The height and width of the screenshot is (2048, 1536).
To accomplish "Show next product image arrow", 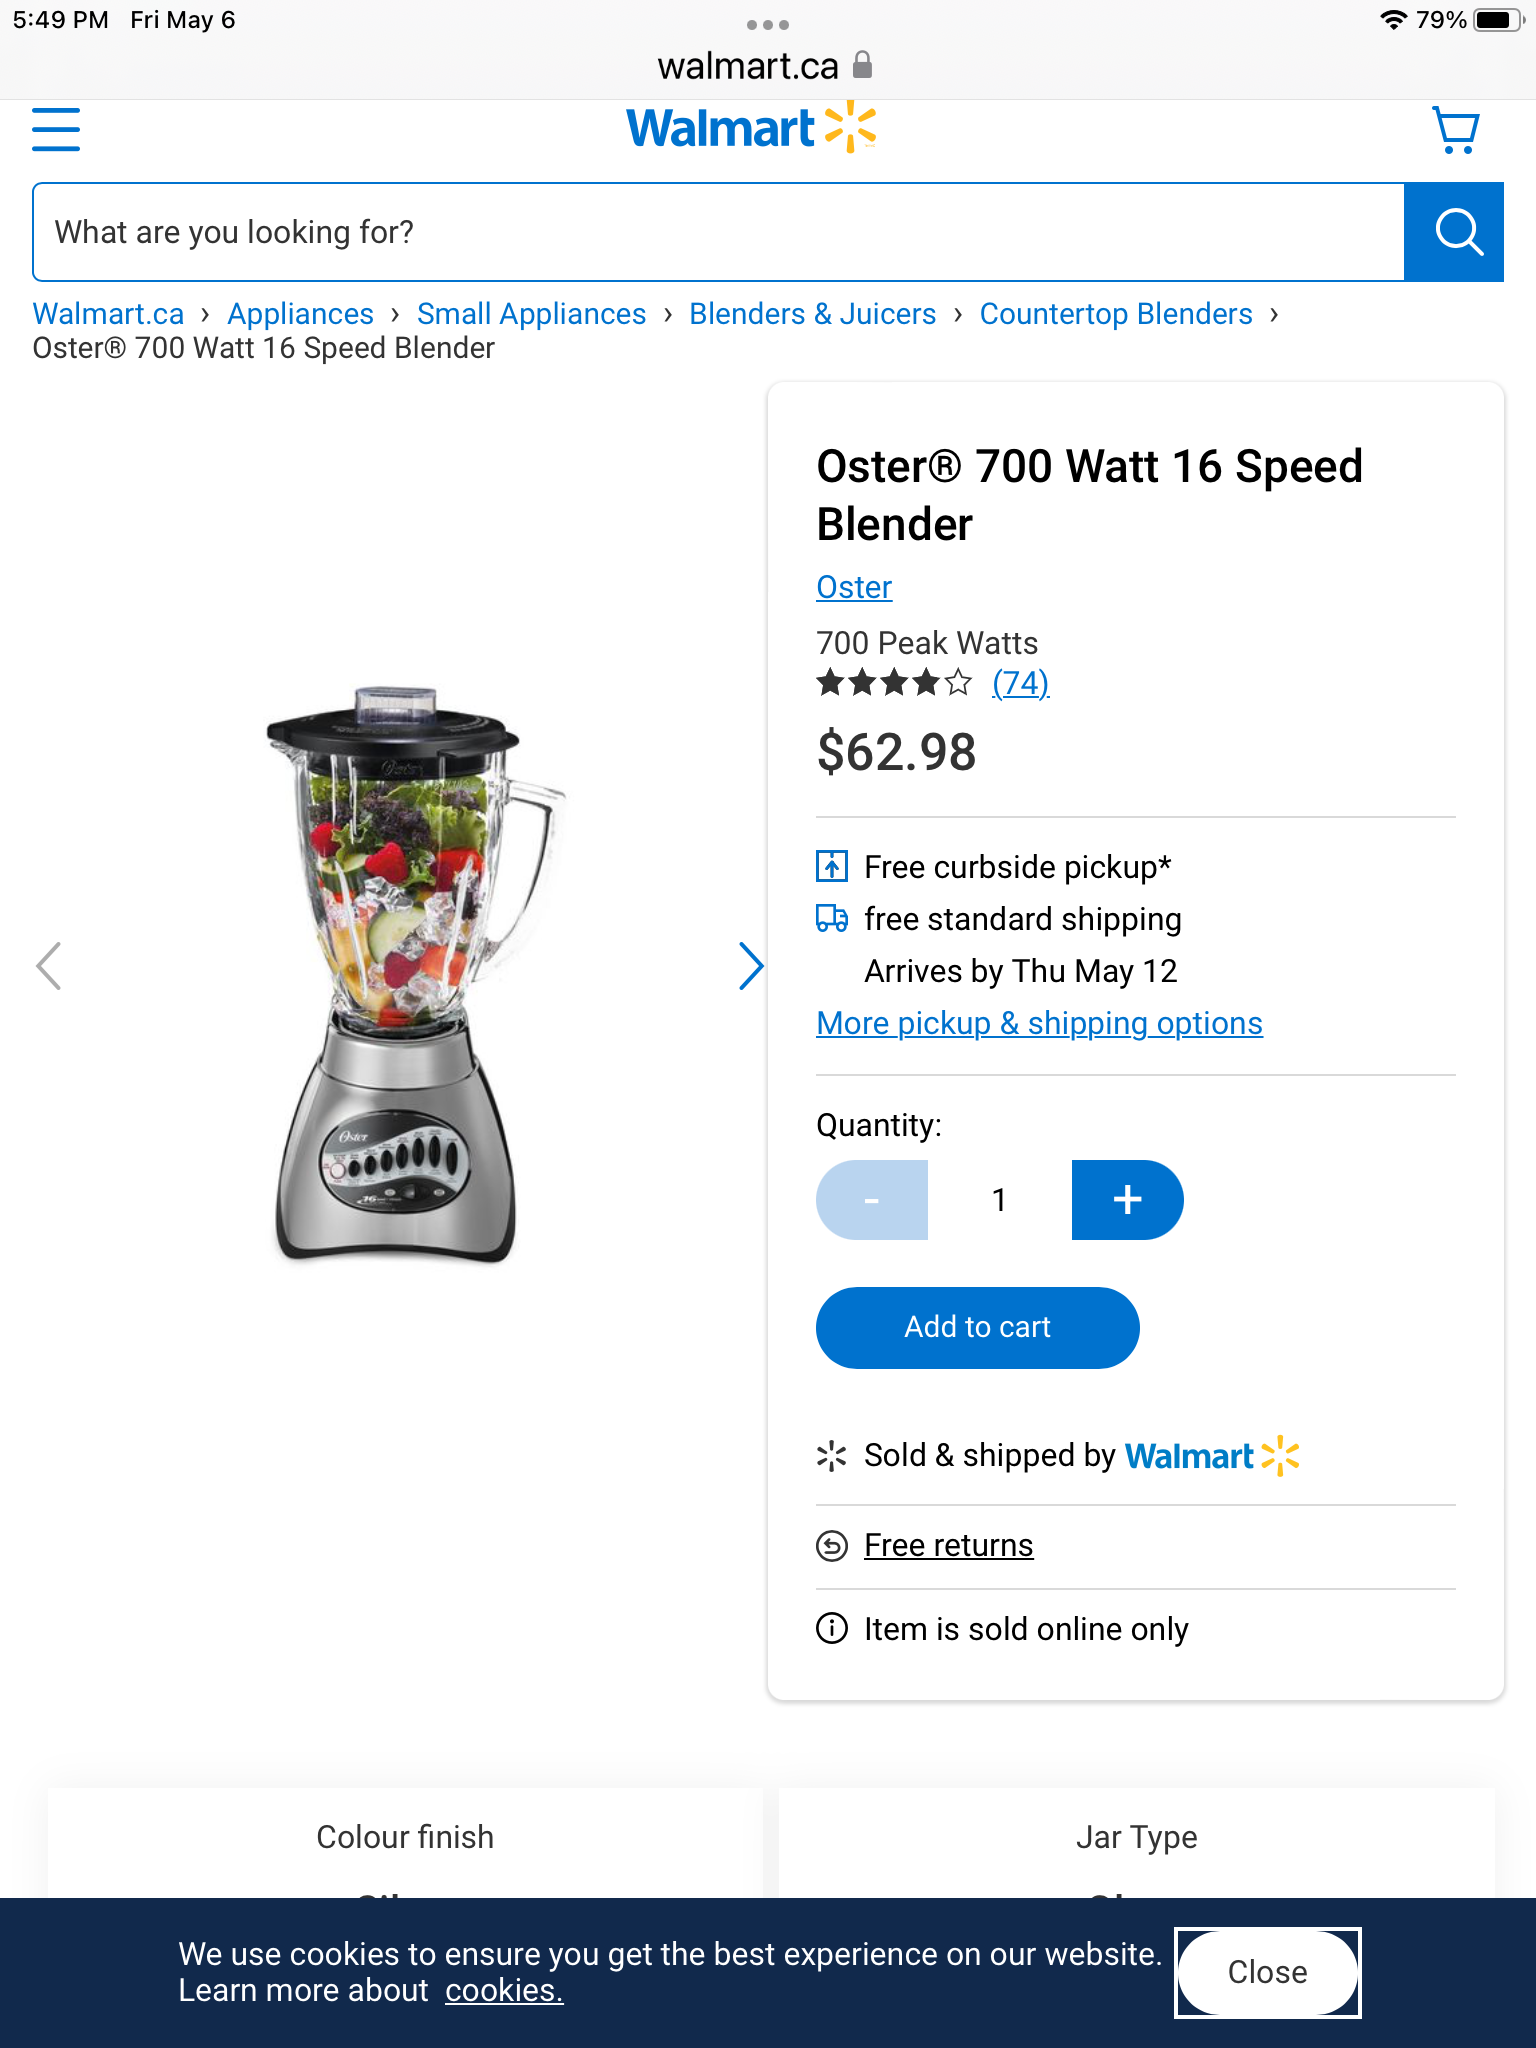I will tap(751, 966).
